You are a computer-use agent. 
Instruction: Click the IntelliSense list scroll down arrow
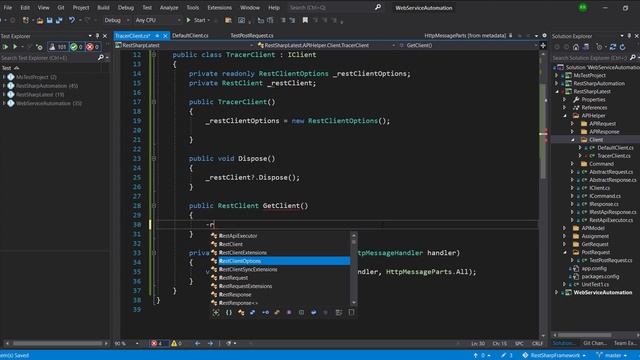coord(354,303)
